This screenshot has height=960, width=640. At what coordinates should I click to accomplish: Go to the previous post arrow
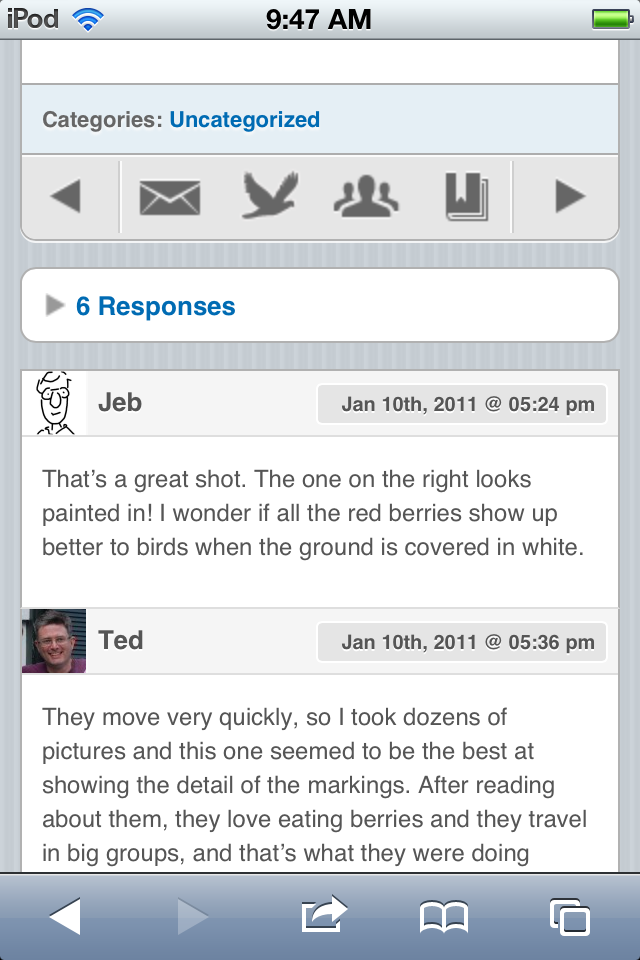click(66, 197)
